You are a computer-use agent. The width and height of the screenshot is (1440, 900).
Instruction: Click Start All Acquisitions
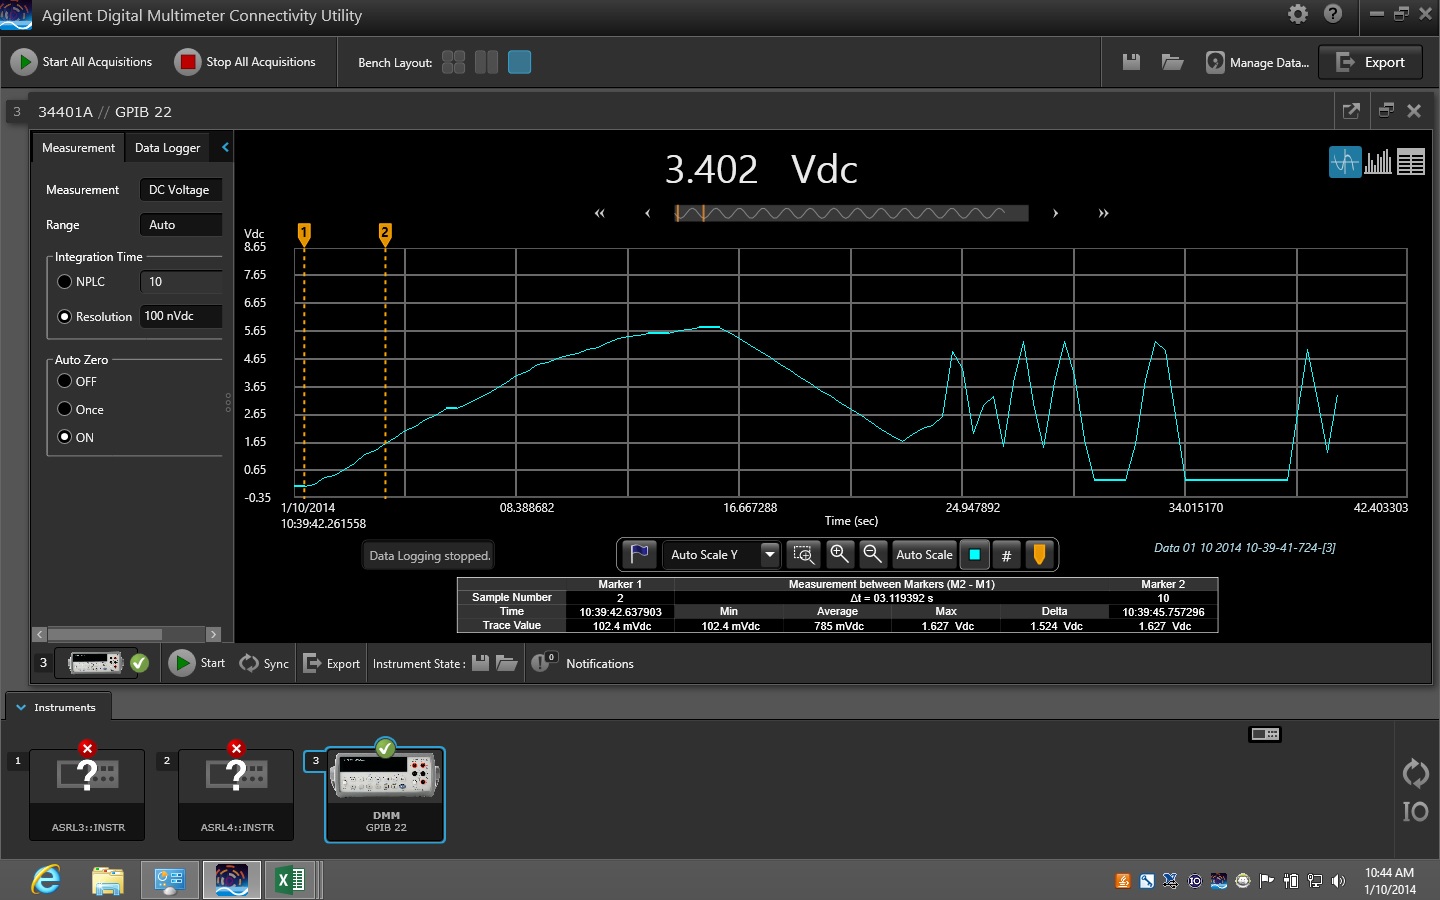click(82, 62)
